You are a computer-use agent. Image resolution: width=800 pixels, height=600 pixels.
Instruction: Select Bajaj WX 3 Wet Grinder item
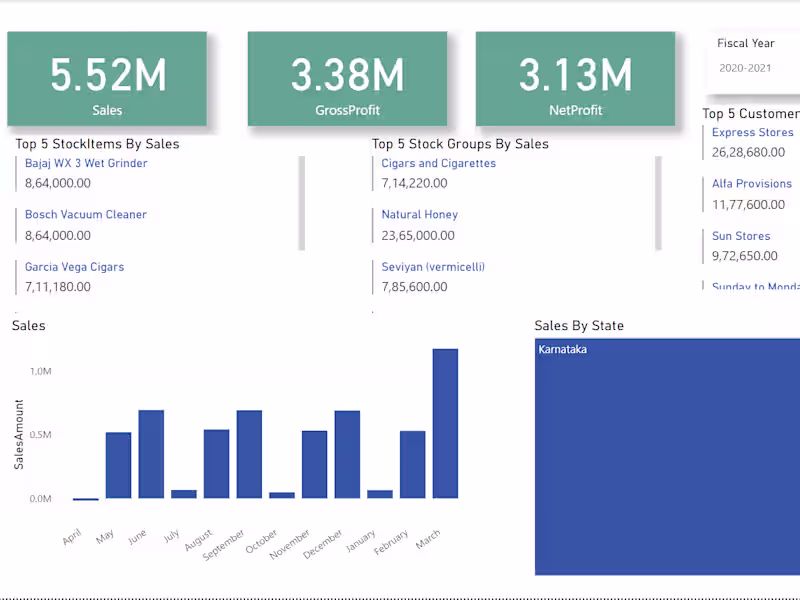point(86,163)
